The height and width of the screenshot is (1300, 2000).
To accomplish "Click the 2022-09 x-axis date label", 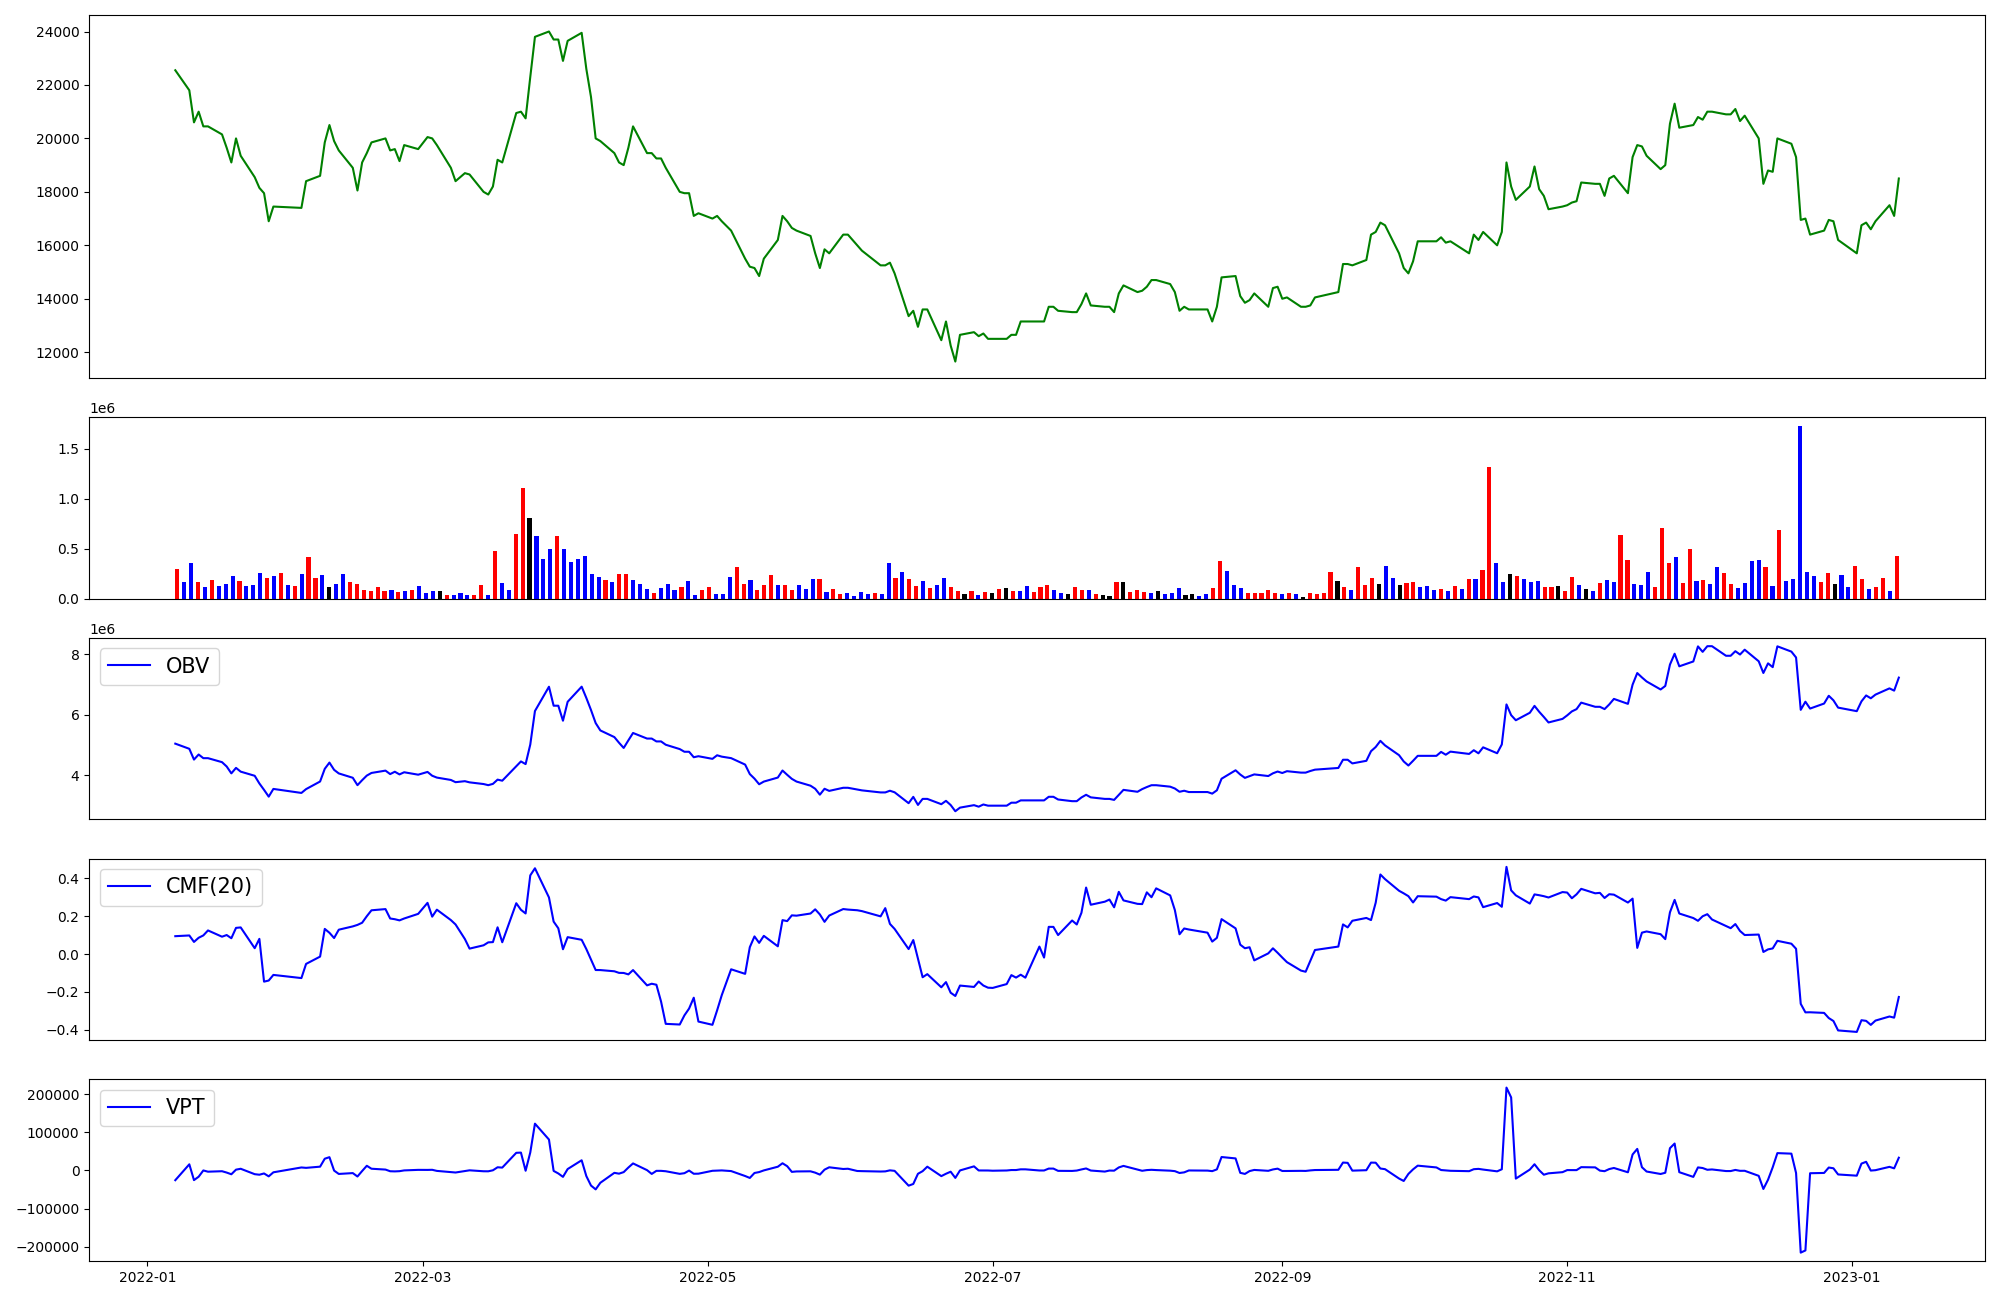I will tap(1282, 1277).
